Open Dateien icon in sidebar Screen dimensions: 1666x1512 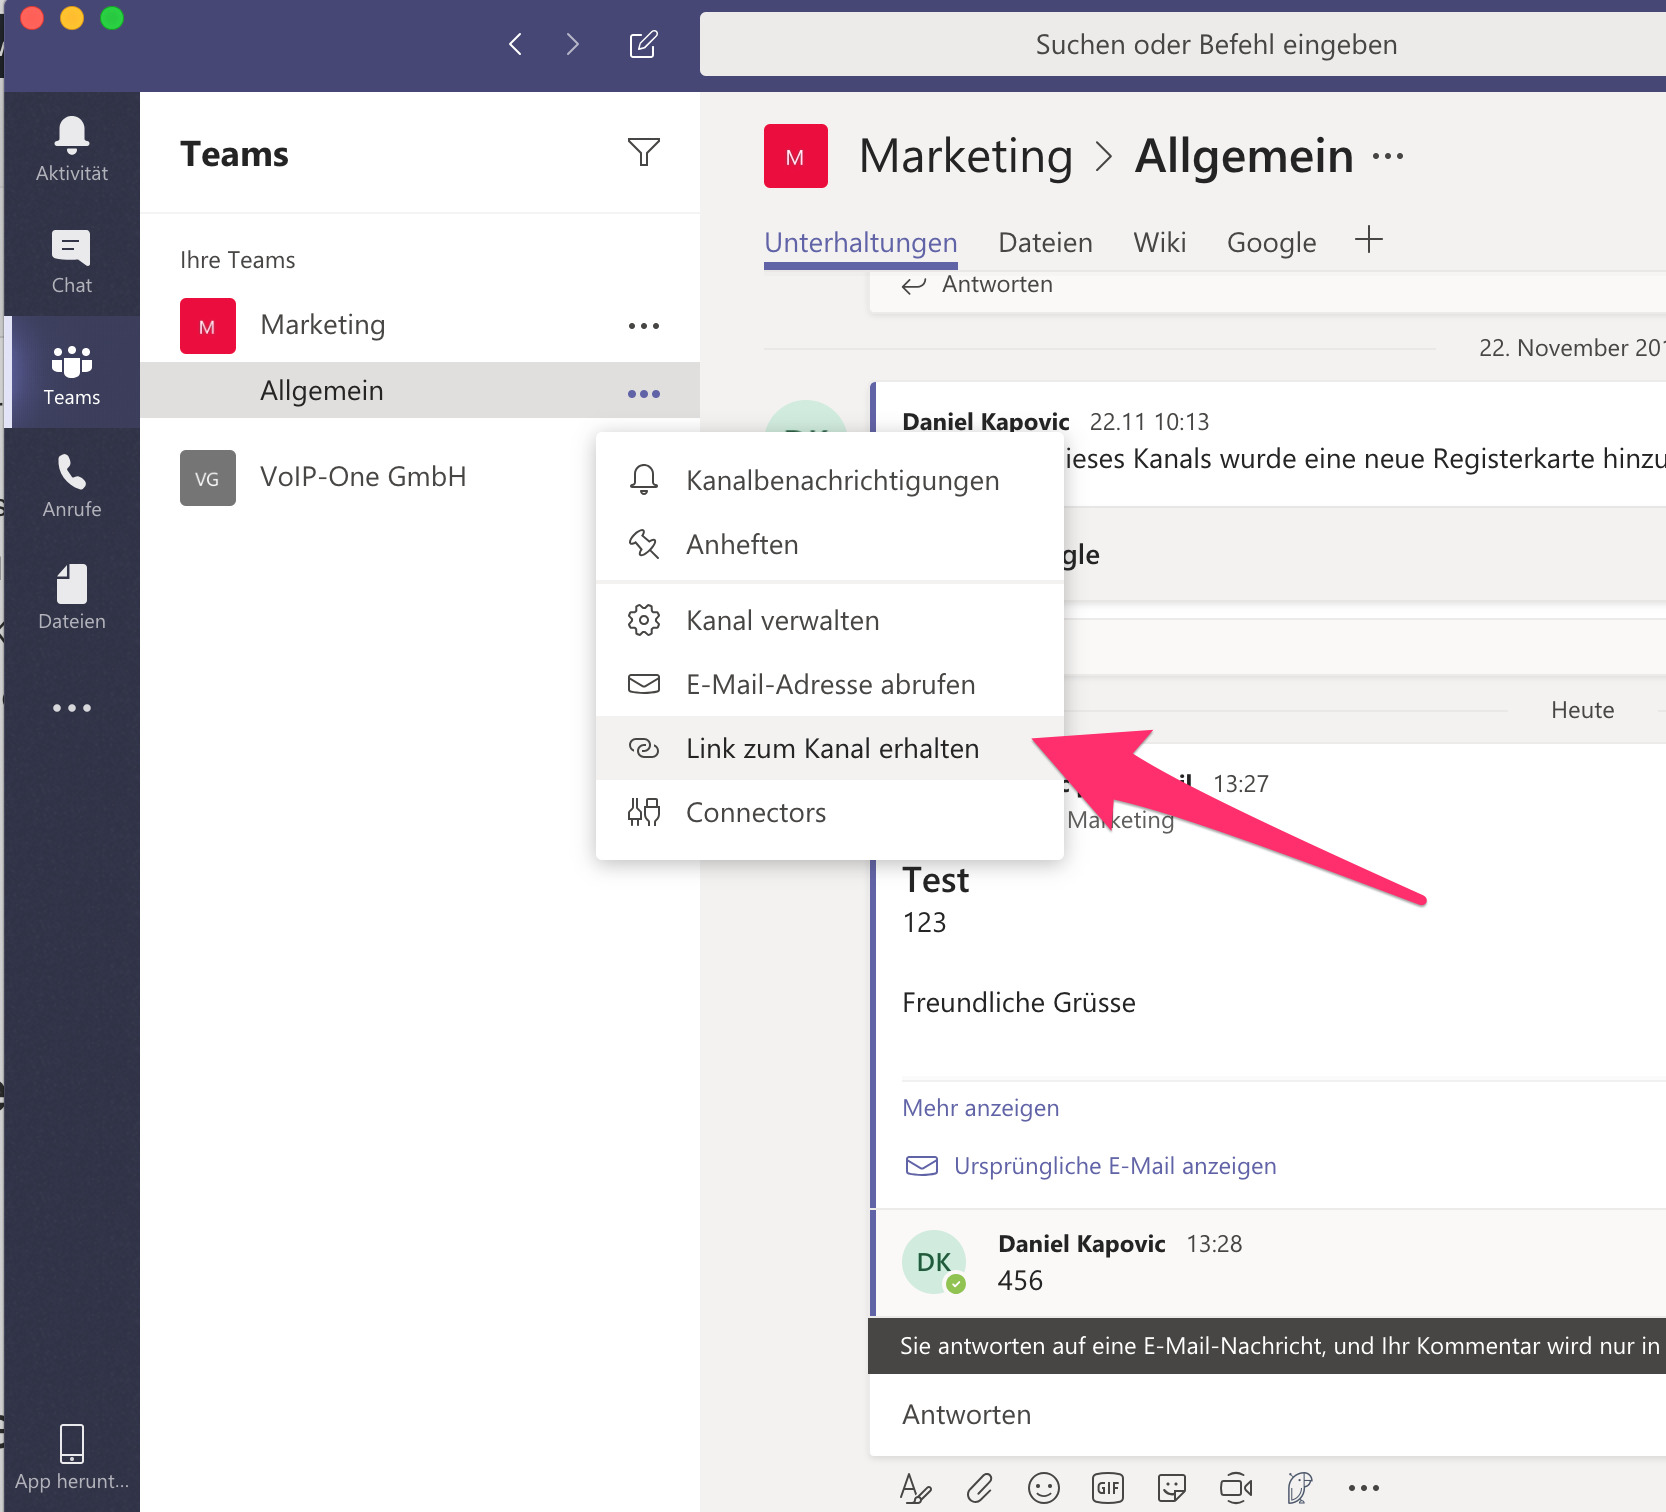(72, 597)
